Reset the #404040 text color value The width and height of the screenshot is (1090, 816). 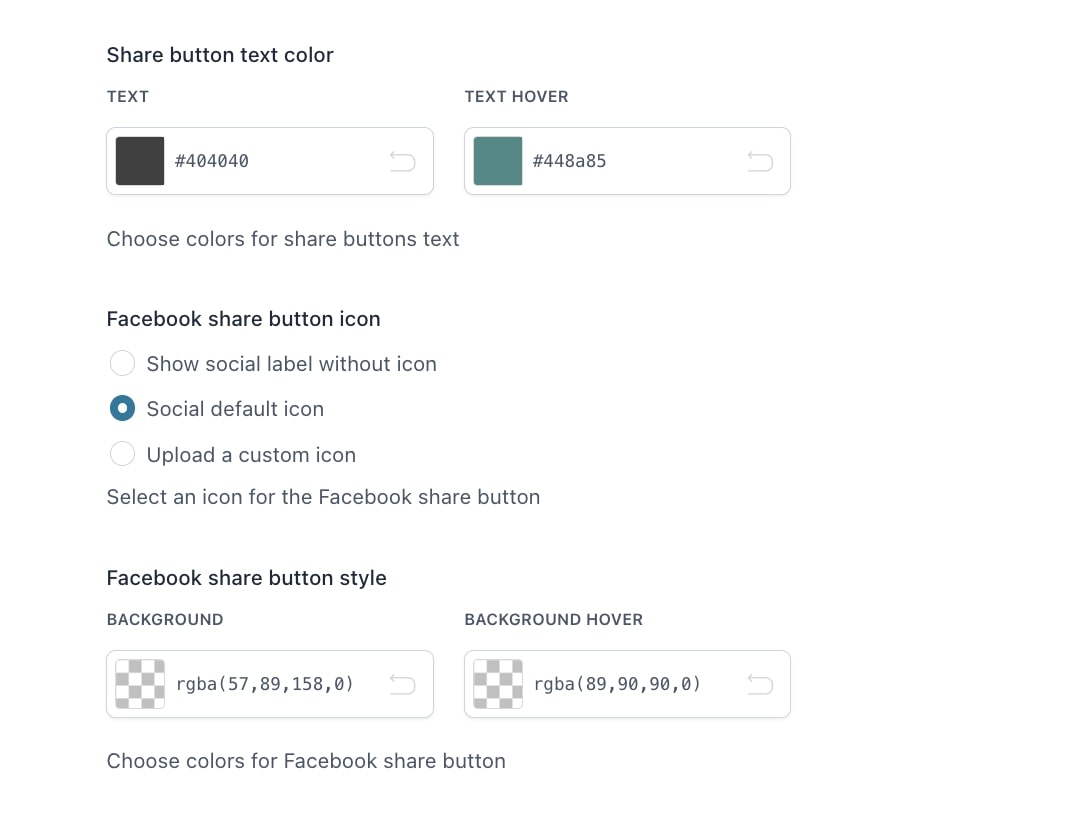coord(402,161)
